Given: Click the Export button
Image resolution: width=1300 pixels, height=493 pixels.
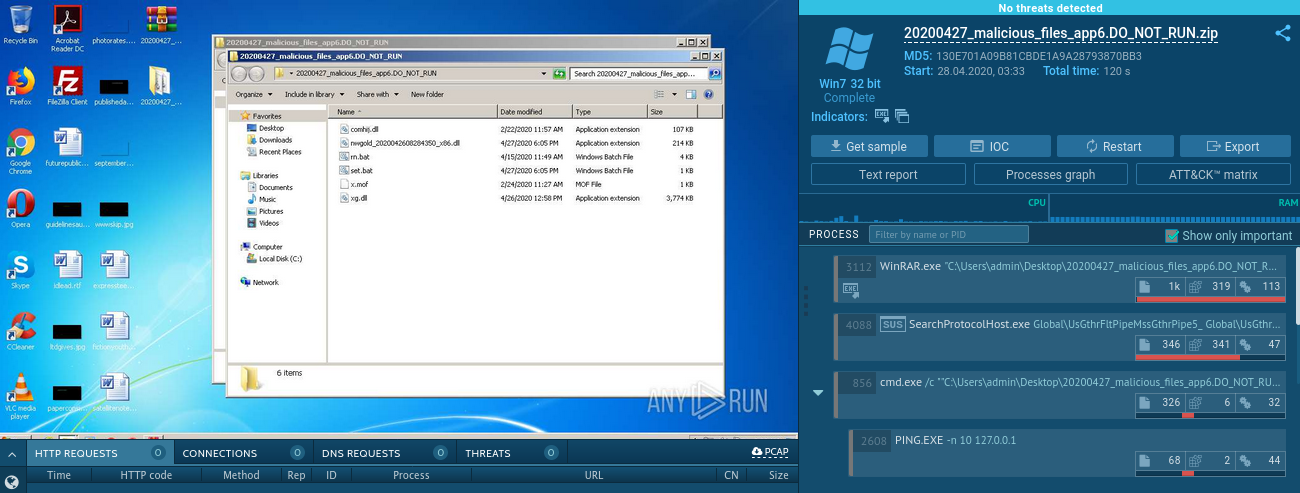Looking at the screenshot, I should click(1233, 146).
